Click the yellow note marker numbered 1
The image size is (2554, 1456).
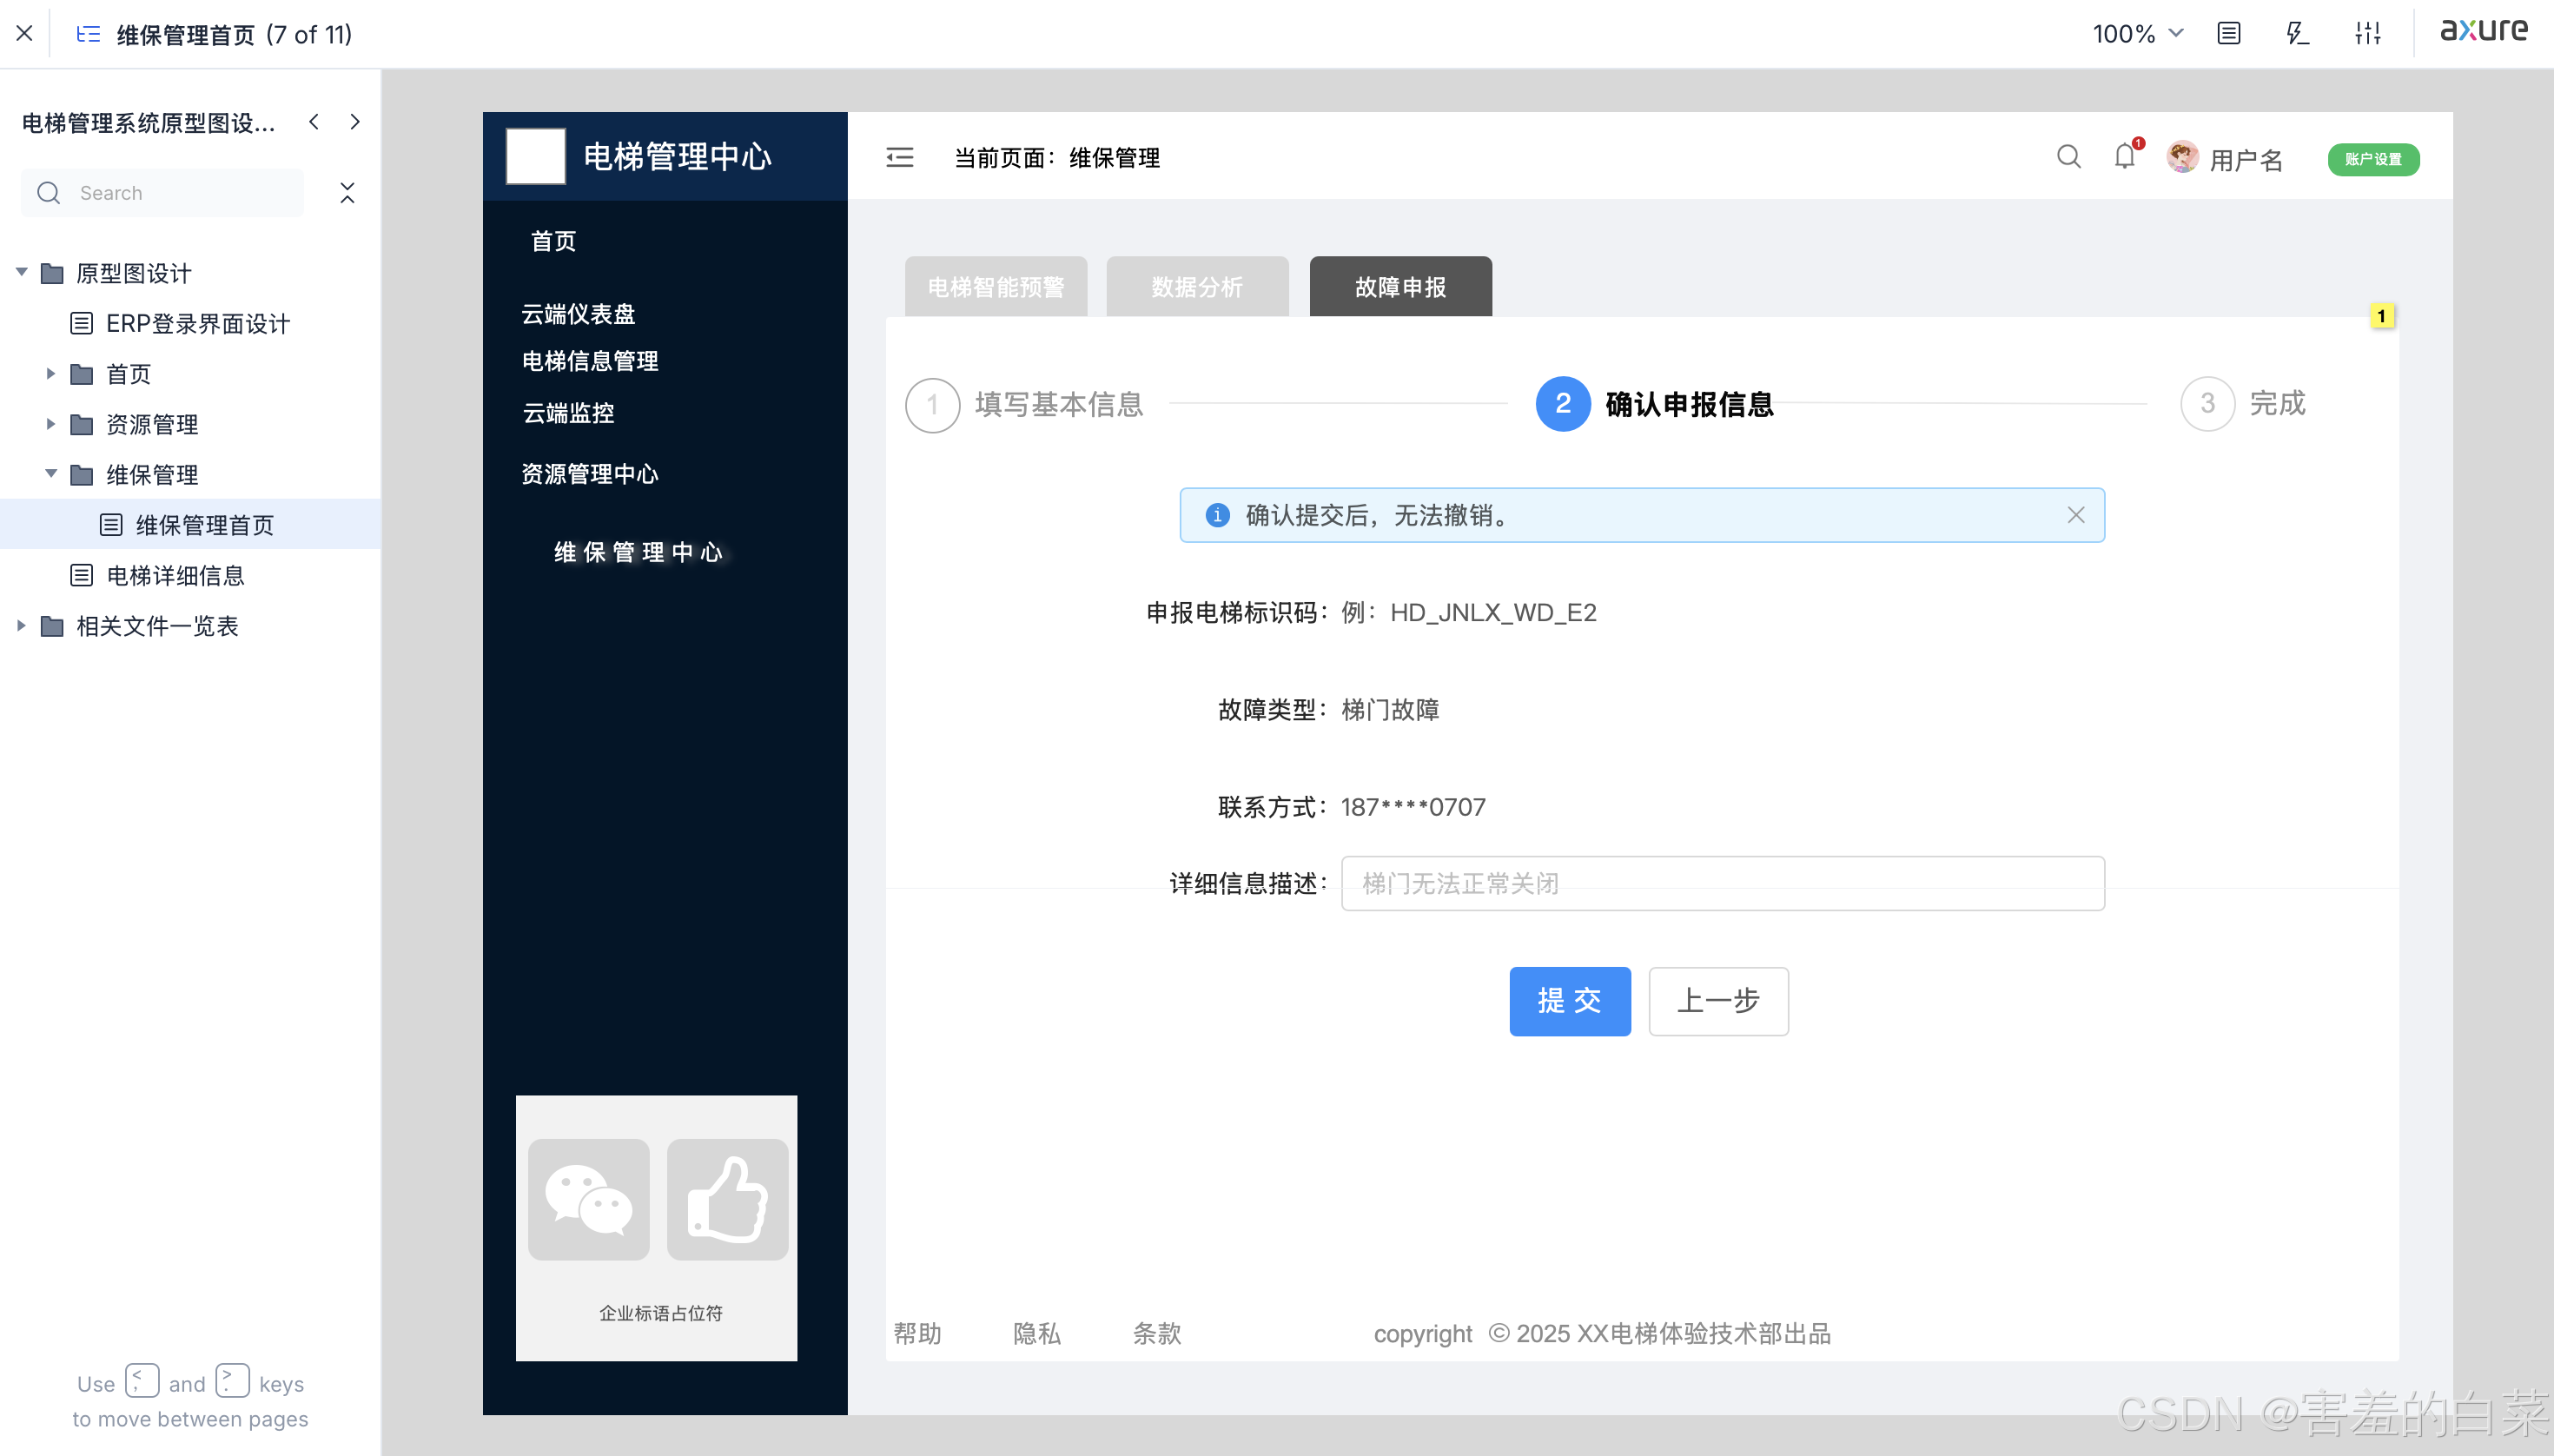[x=2381, y=316]
